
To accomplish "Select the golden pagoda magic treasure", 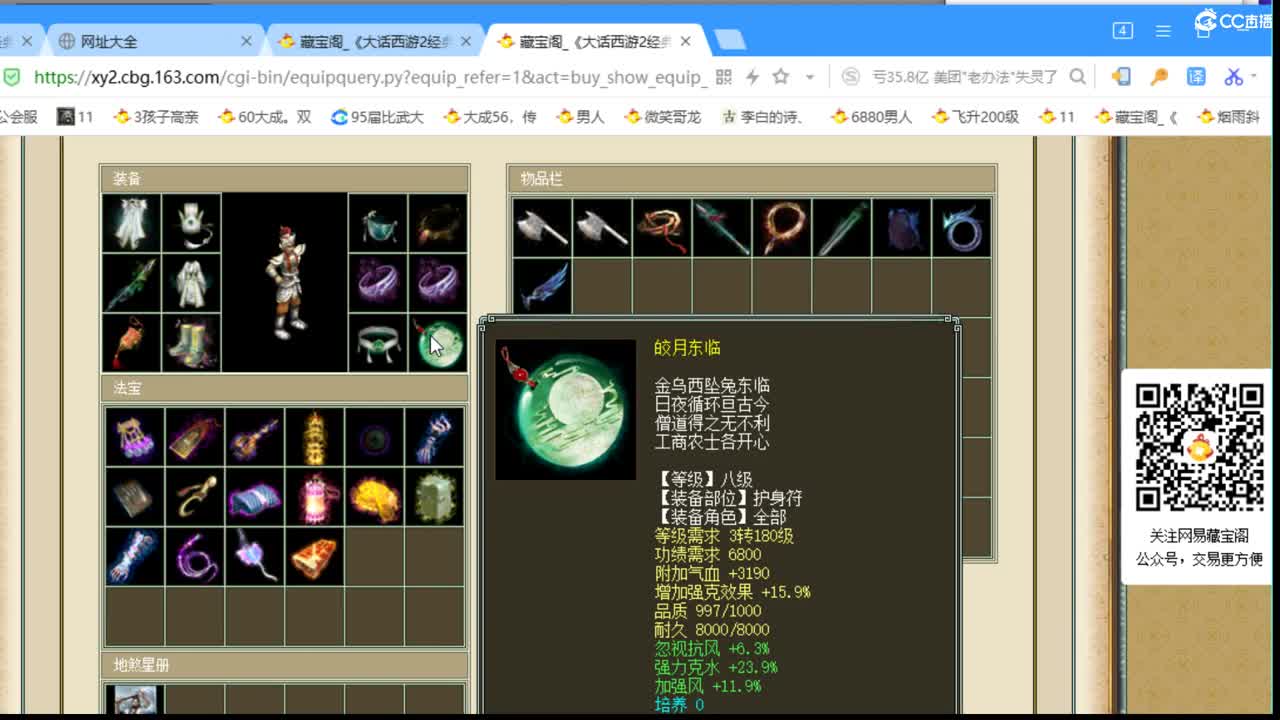I will point(315,437).
